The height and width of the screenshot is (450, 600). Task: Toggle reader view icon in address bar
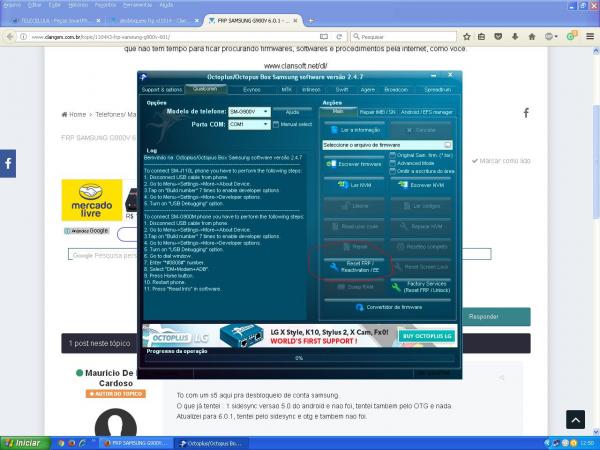(324, 37)
